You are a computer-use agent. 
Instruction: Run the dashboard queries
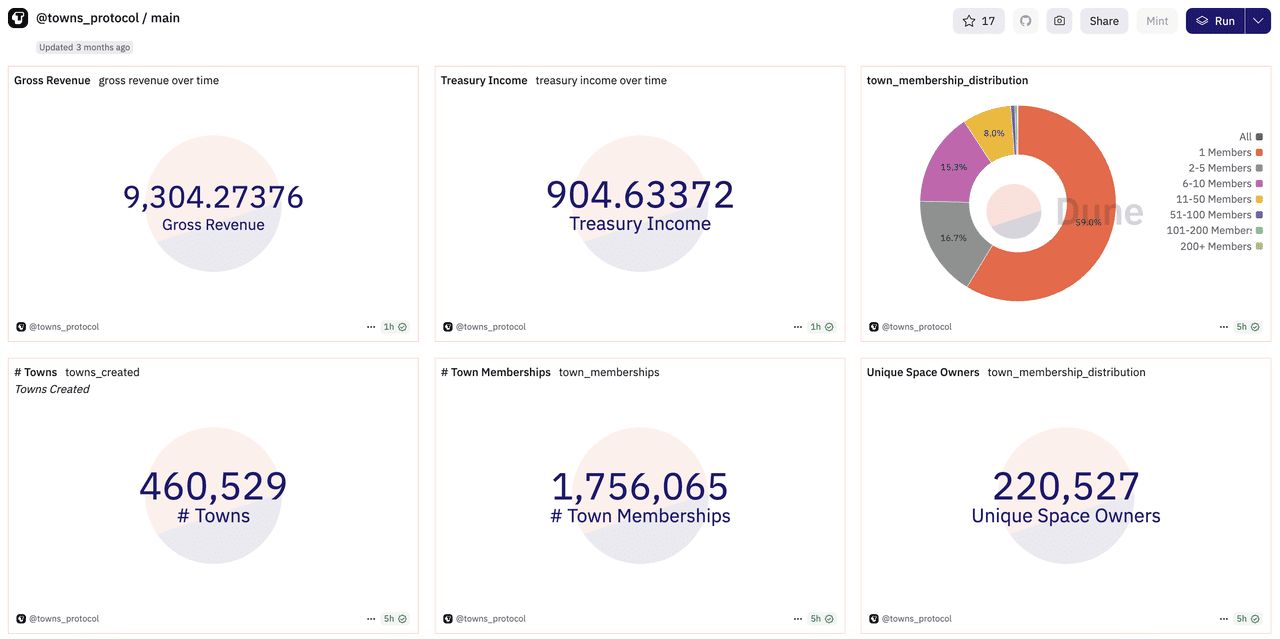point(1215,21)
